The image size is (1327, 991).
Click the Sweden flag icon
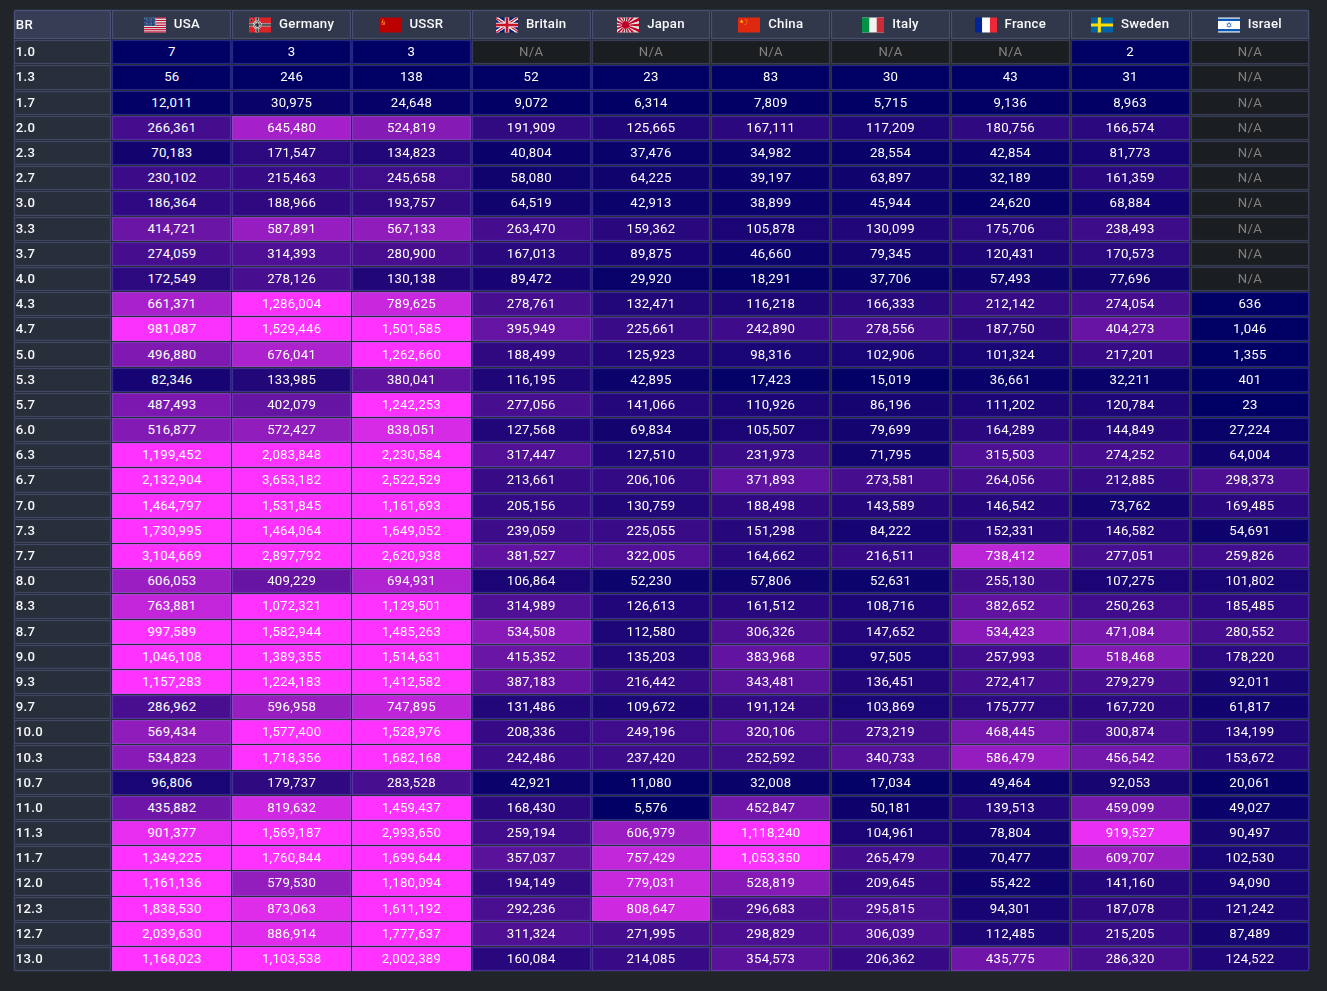pos(1102,24)
